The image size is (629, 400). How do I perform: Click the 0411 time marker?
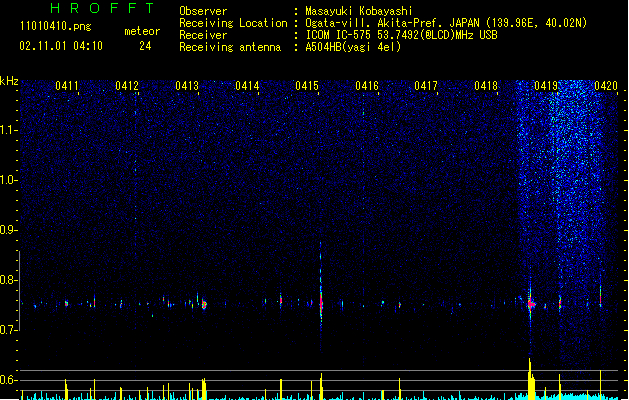67,86
